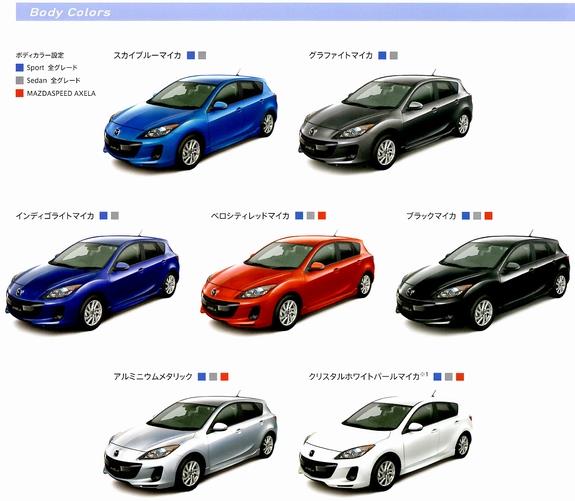
Task: Select the Velocity Red Mica car
Action: 288,280
